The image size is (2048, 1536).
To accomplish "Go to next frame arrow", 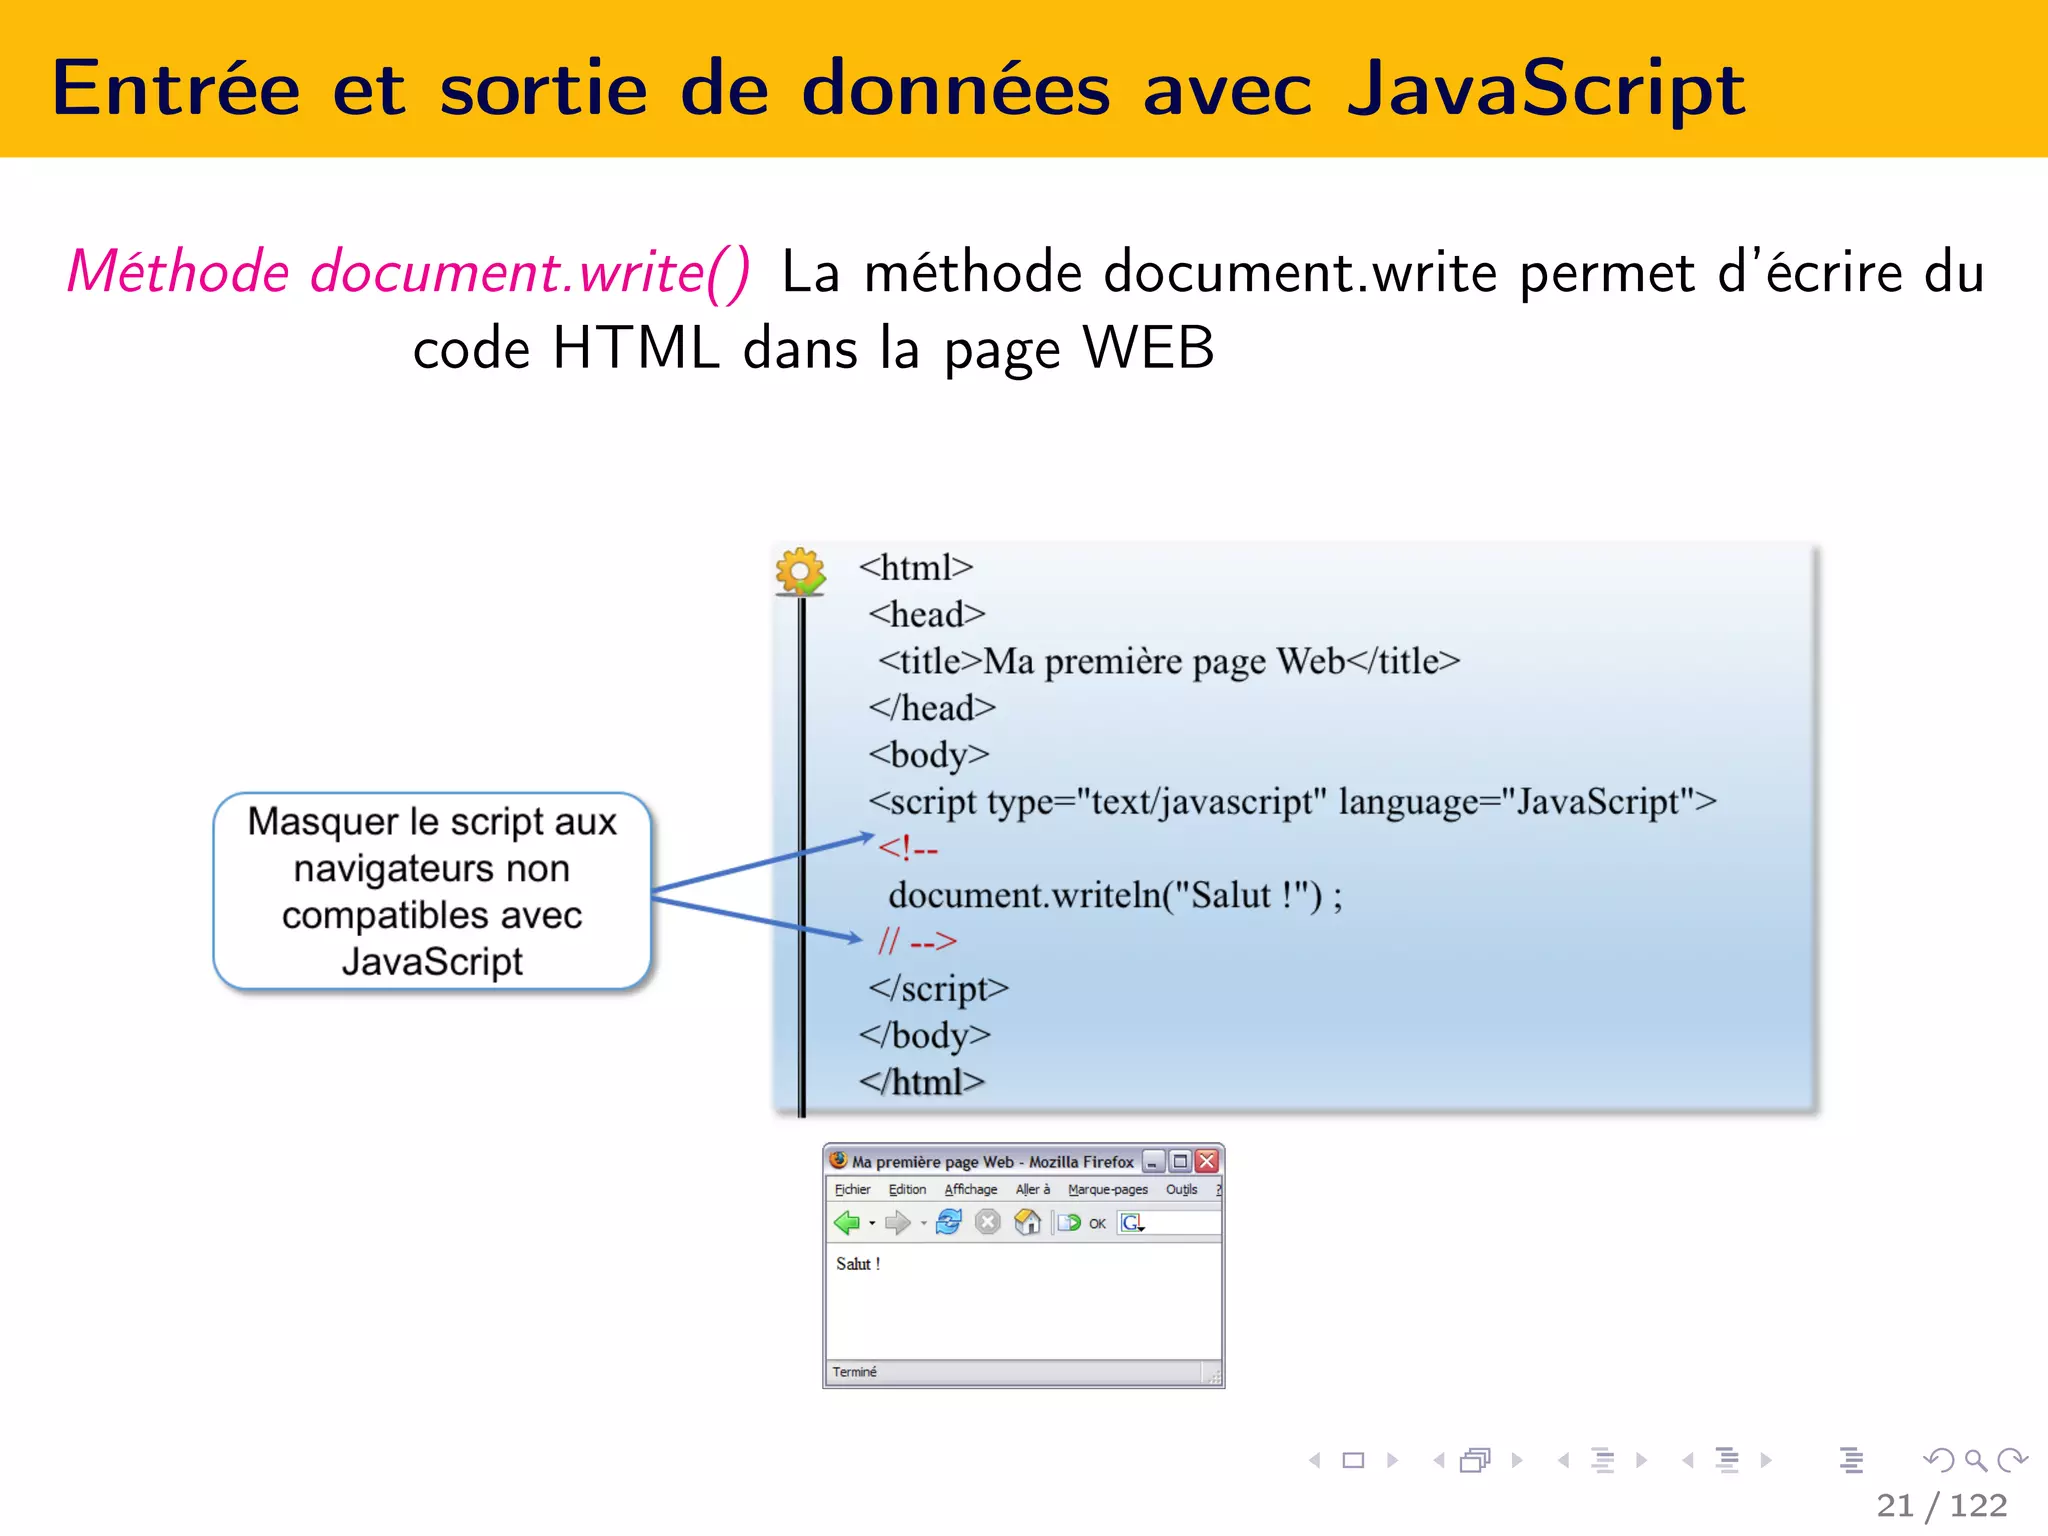I will pos(1517,1460).
